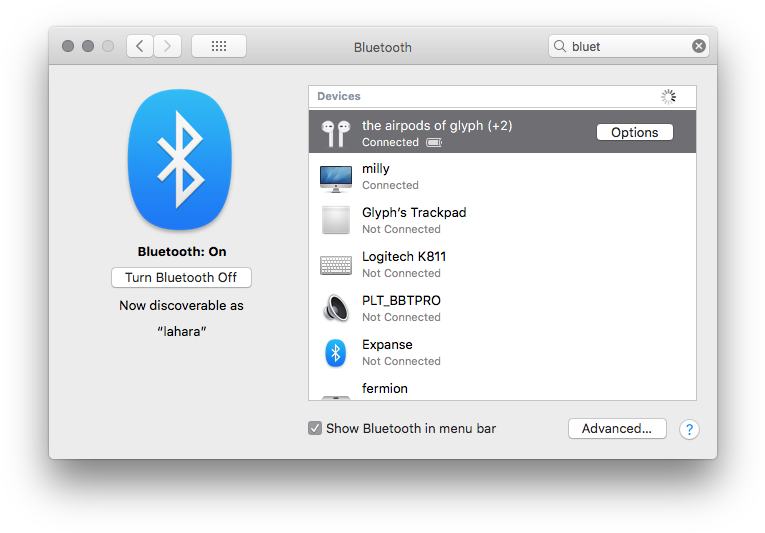Go forward with the right arrow
765x533 pixels.
click(x=167, y=46)
